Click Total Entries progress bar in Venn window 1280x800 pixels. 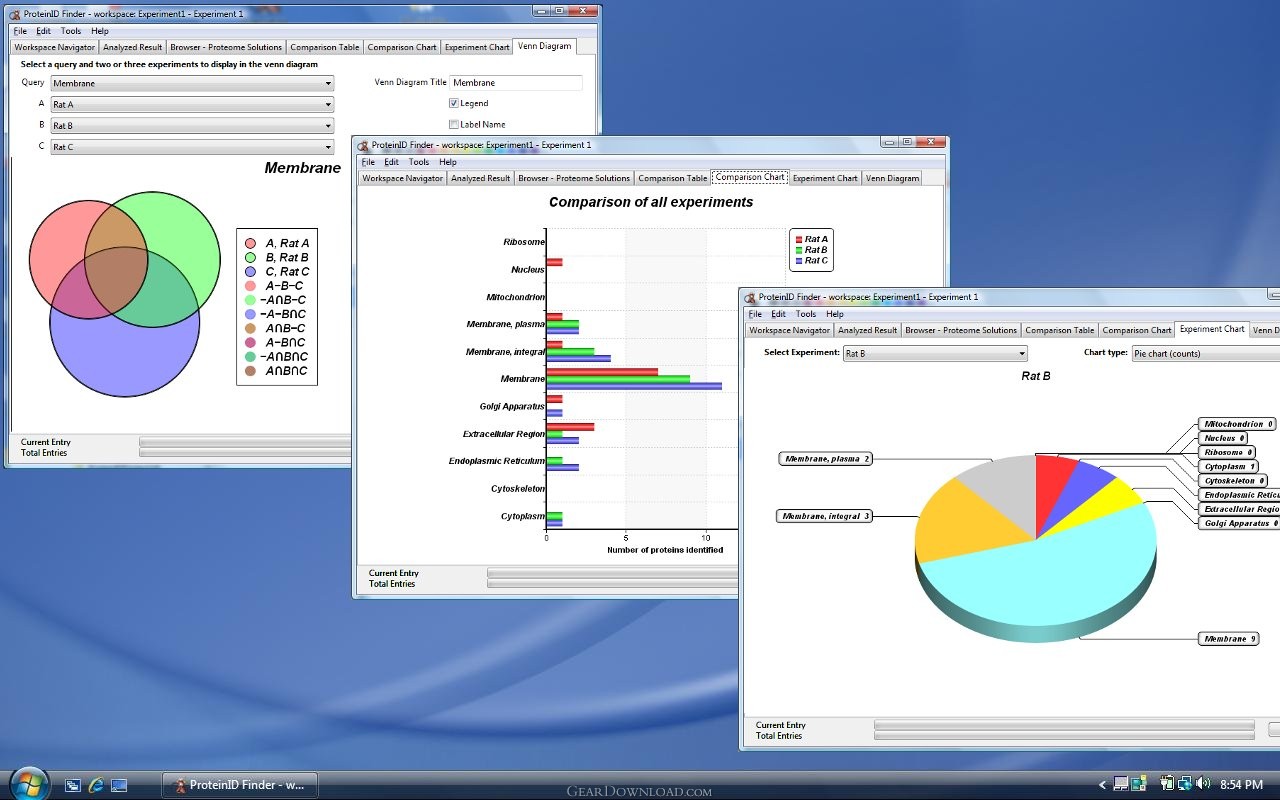click(x=245, y=453)
